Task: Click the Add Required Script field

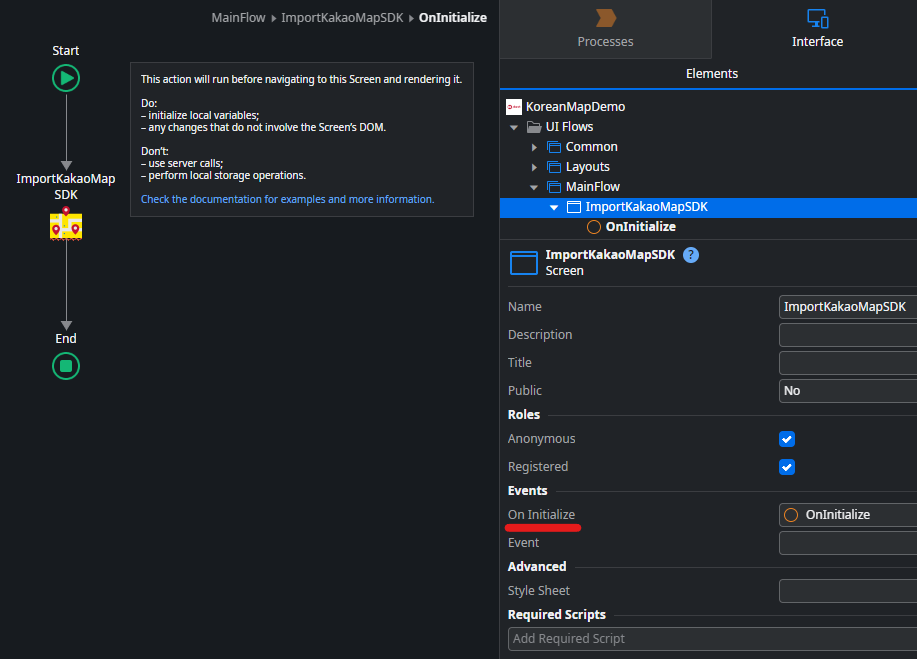Action: pos(712,639)
